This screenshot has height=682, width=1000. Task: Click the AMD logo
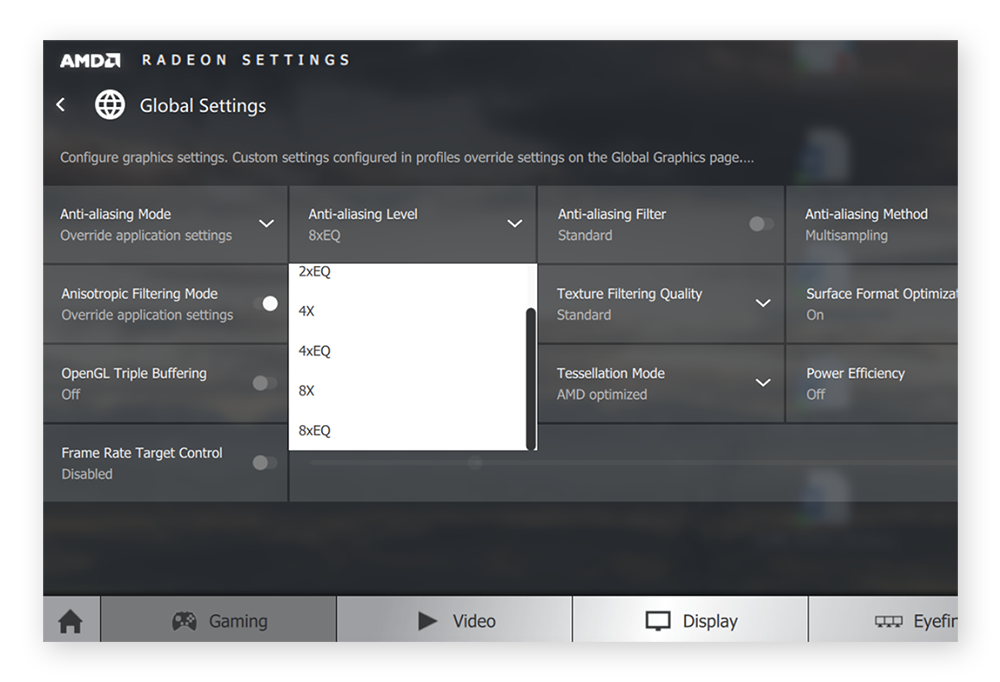click(90, 61)
